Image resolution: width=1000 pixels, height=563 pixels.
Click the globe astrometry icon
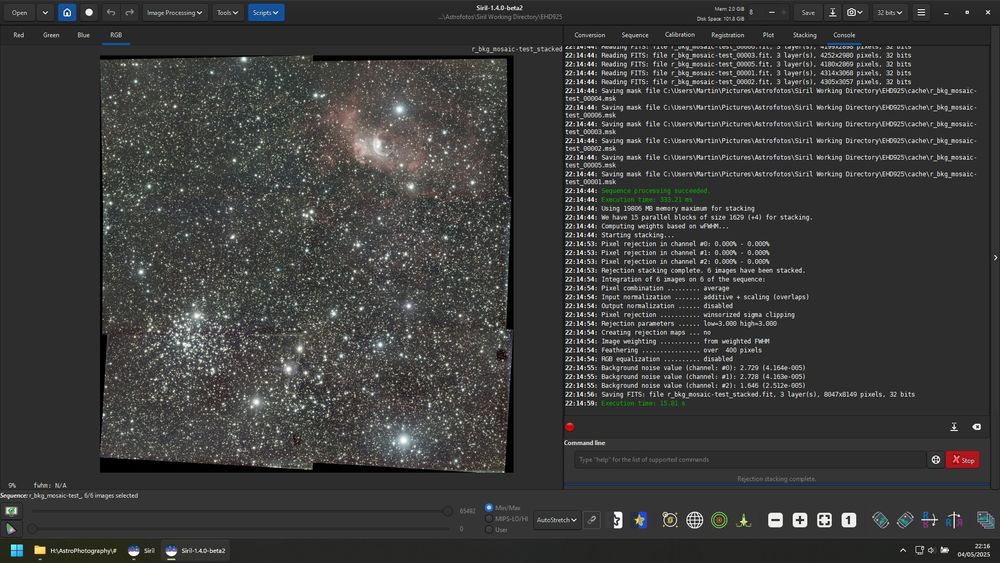[x=695, y=520]
